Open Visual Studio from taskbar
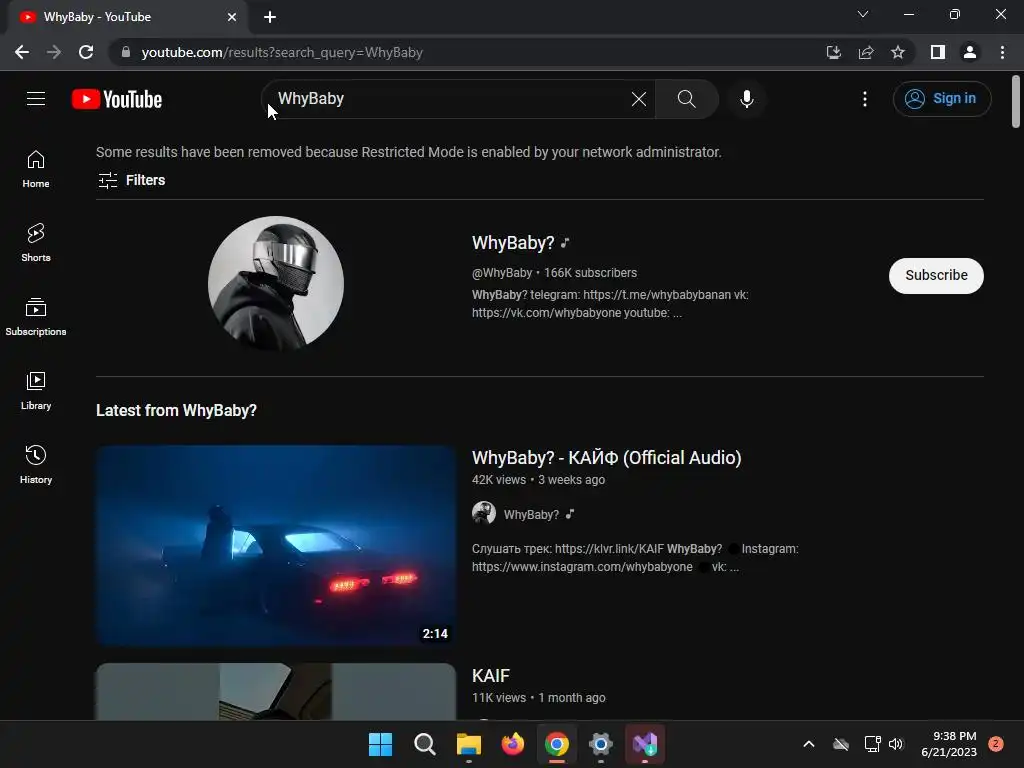 645,744
